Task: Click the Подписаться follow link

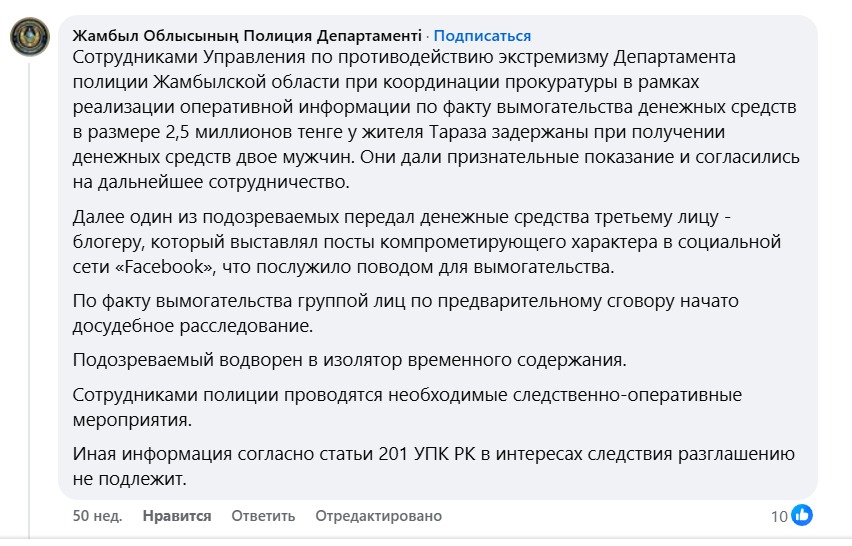Action: [483, 36]
